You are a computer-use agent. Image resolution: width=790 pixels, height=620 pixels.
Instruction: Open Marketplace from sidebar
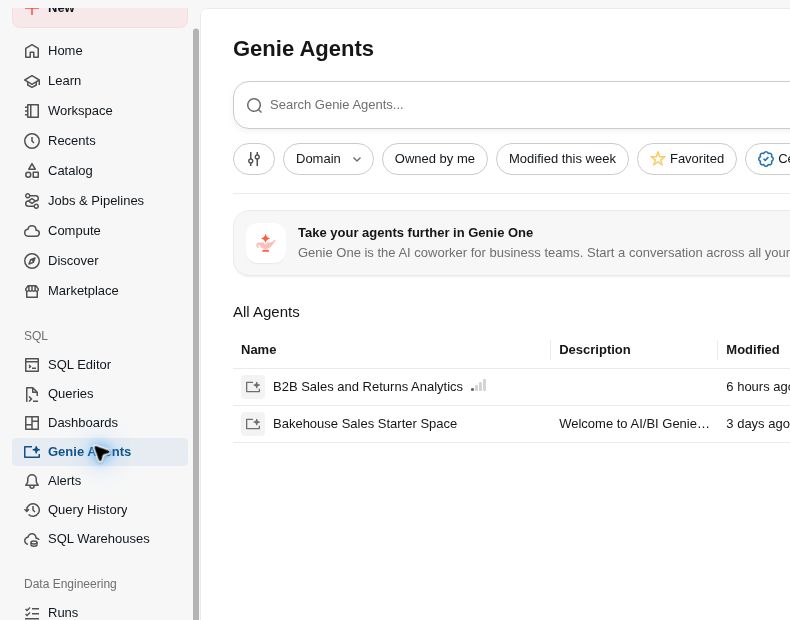(100, 291)
